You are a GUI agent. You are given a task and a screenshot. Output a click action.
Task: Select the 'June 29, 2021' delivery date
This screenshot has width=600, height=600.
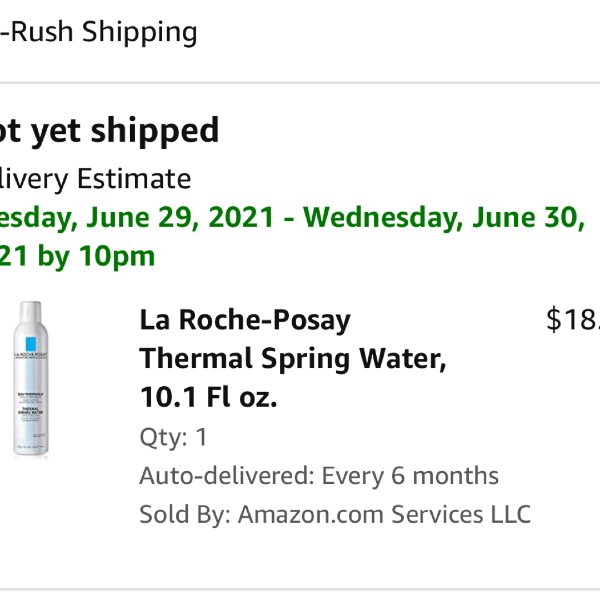pyautogui.click(x=180, y=217)
